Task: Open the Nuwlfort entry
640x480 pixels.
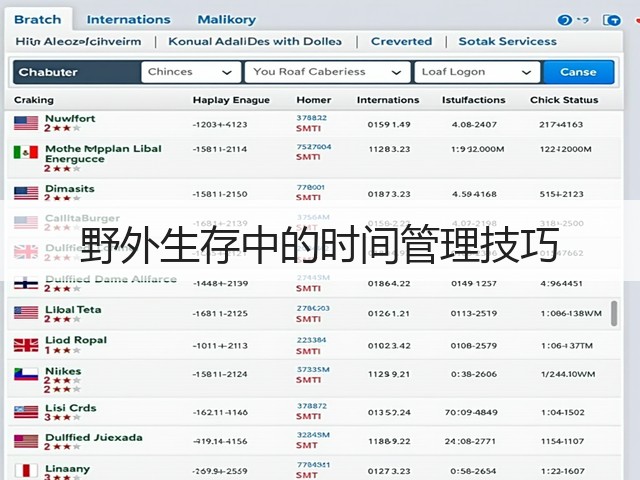Action: pos(70,119)
